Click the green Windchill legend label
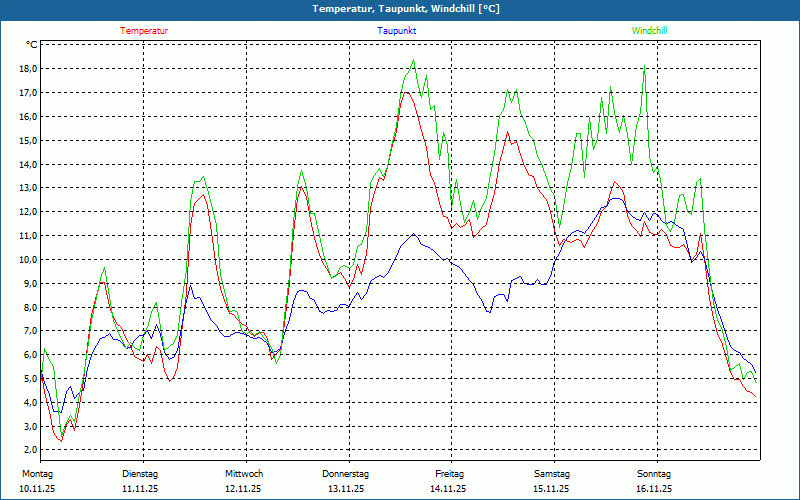 (x=649, y=31)
